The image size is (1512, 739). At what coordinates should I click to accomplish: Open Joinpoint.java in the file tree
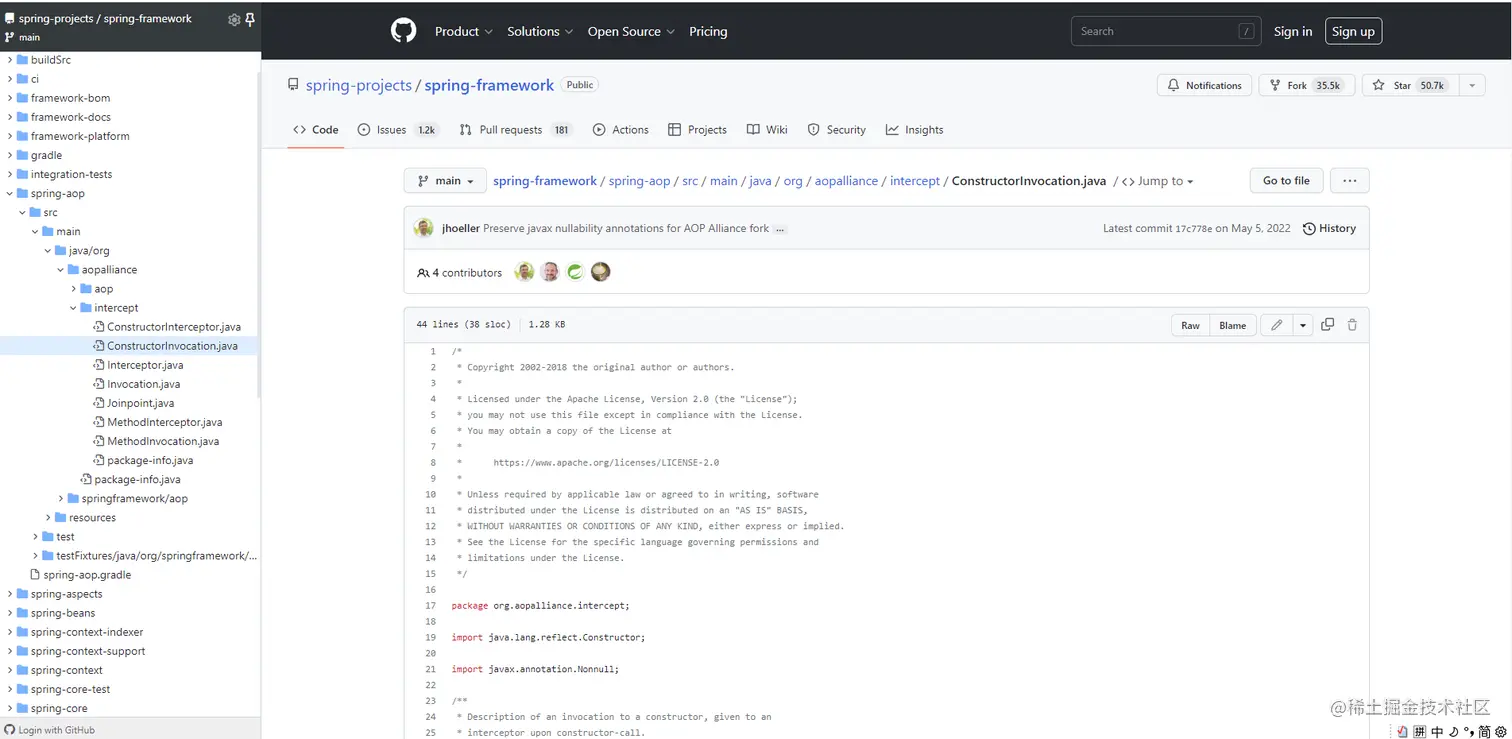[x=140, y=403]
